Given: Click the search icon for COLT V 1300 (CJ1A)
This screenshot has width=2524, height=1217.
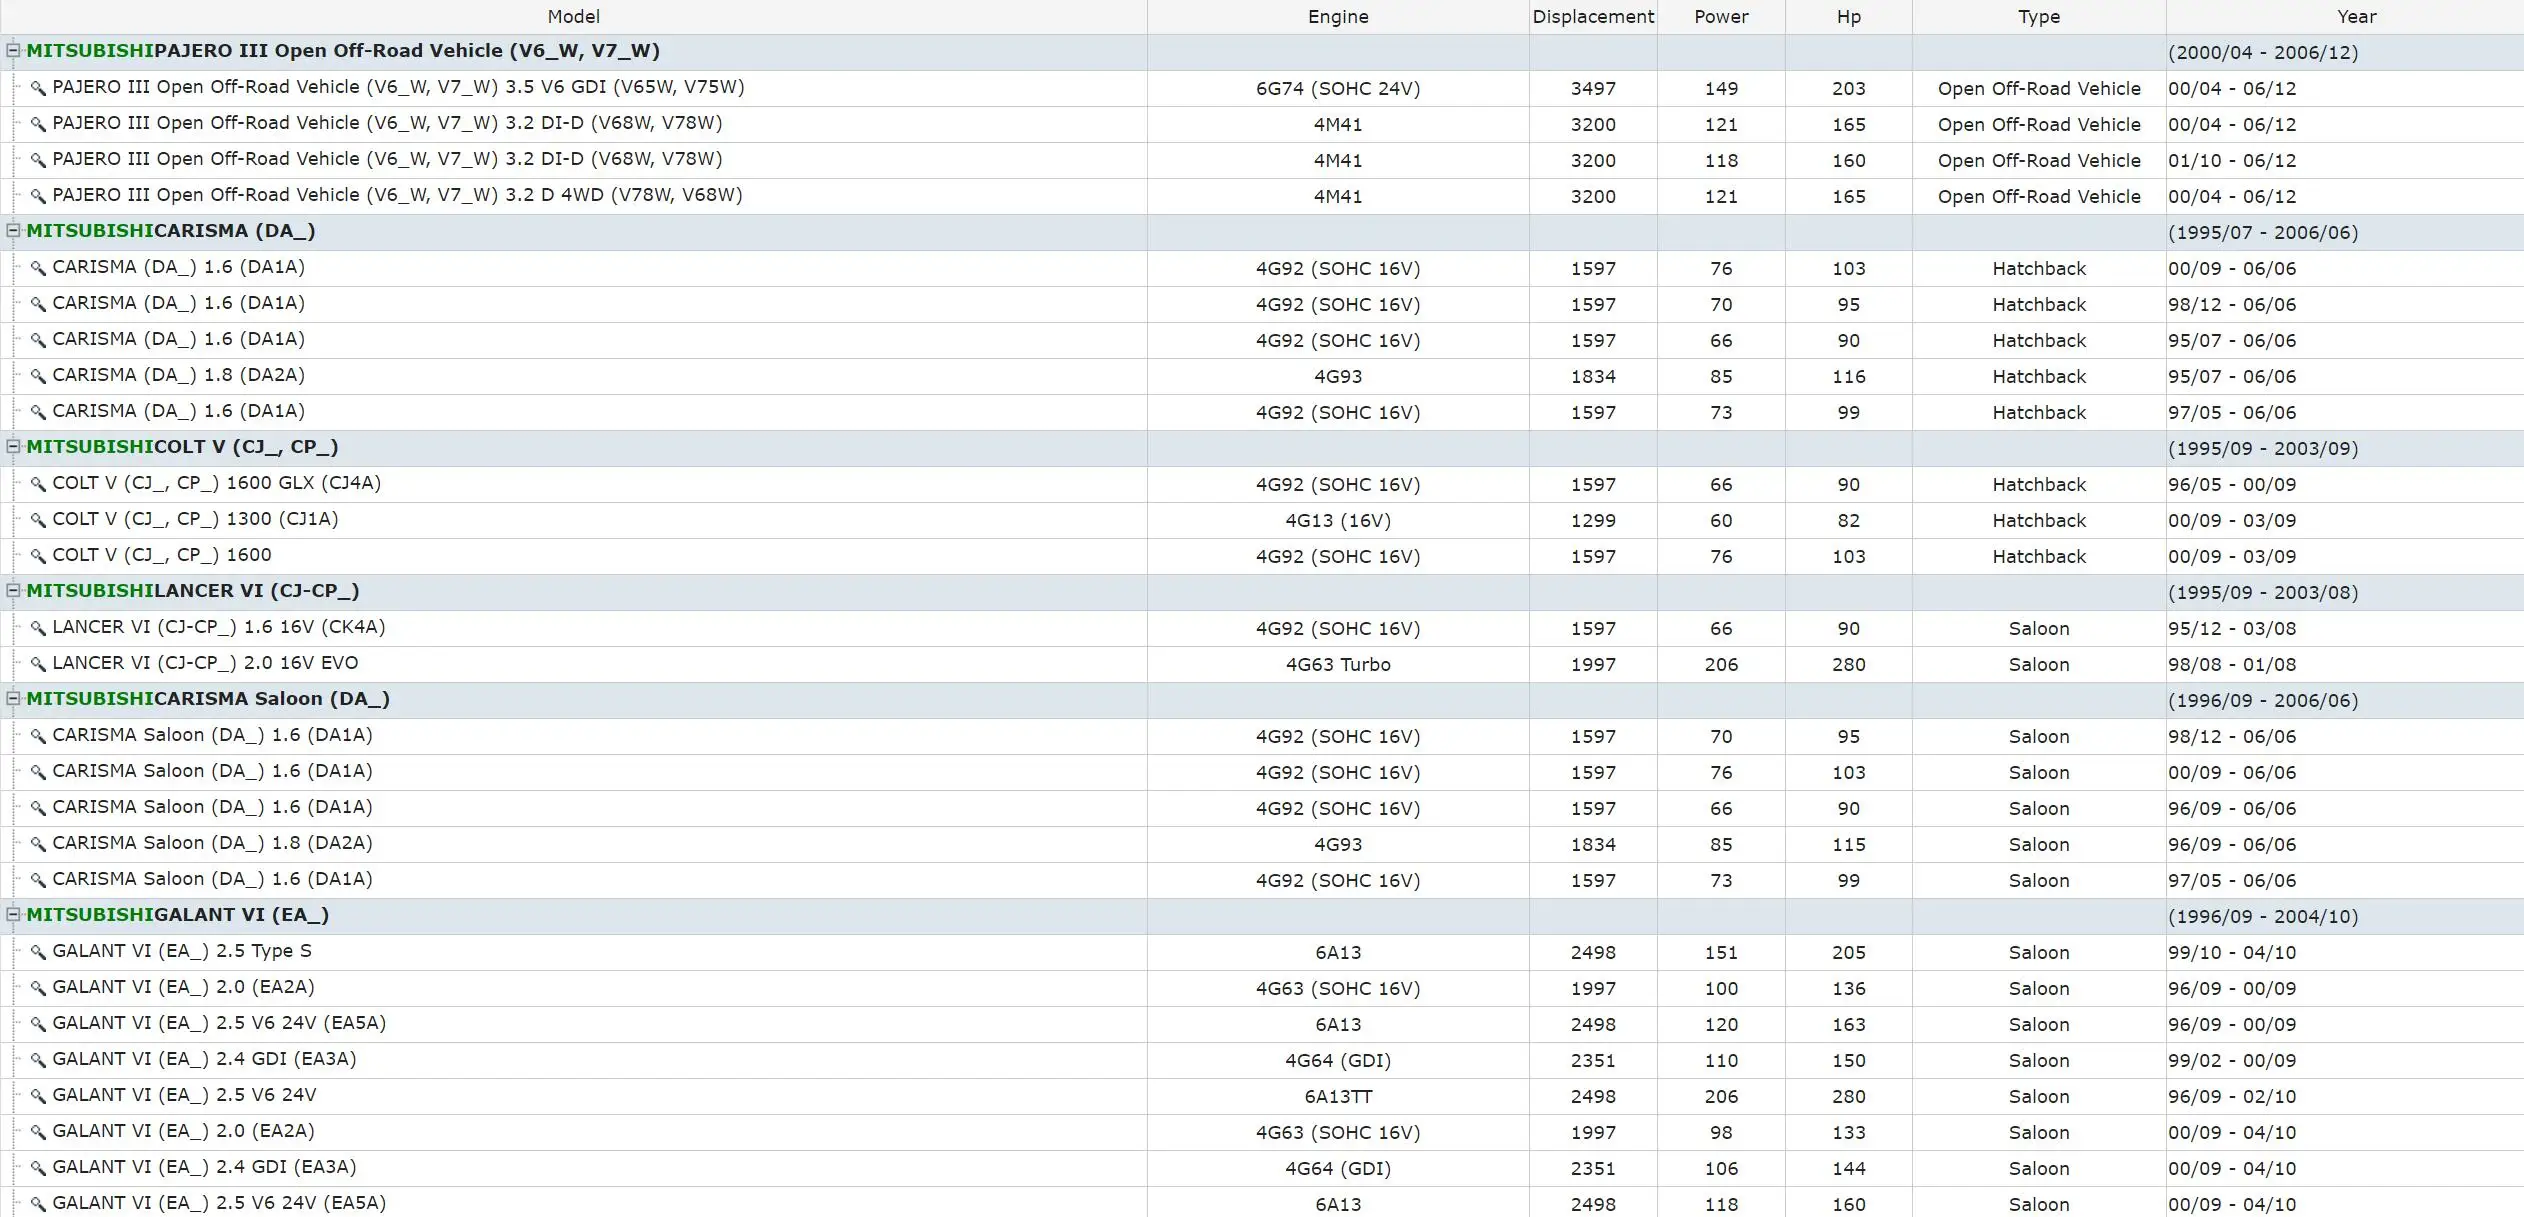Looking at the screenshot, I should click(x=38, y=520).
